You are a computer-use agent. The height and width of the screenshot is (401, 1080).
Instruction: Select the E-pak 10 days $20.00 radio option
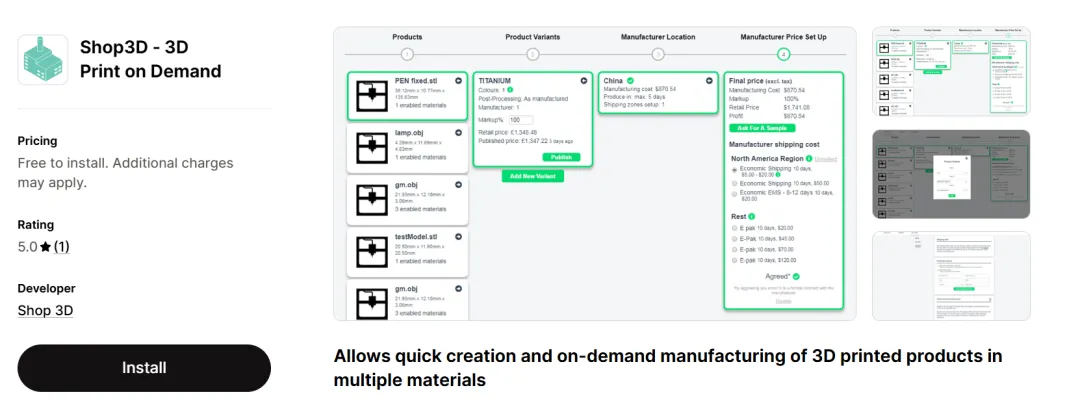(736, 228)
